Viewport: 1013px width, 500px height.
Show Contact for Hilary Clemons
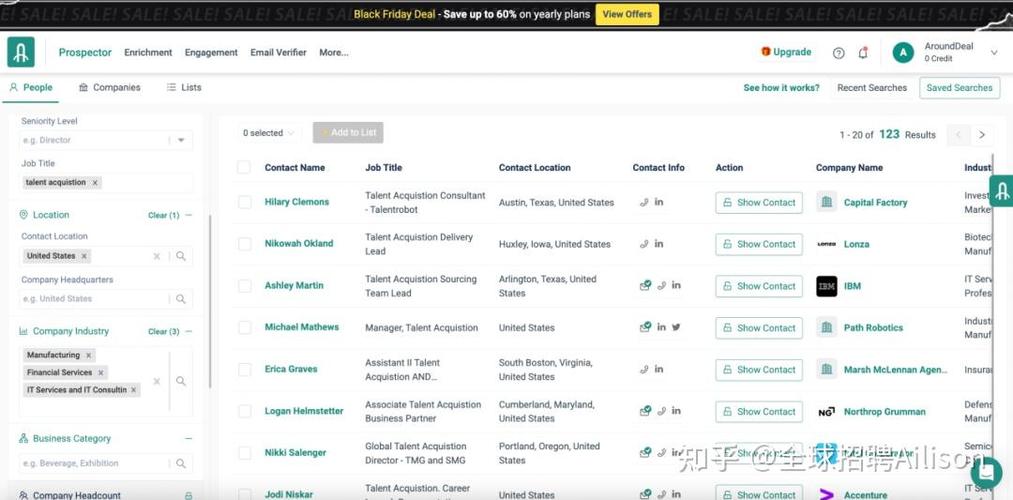(x=759, y=202)
